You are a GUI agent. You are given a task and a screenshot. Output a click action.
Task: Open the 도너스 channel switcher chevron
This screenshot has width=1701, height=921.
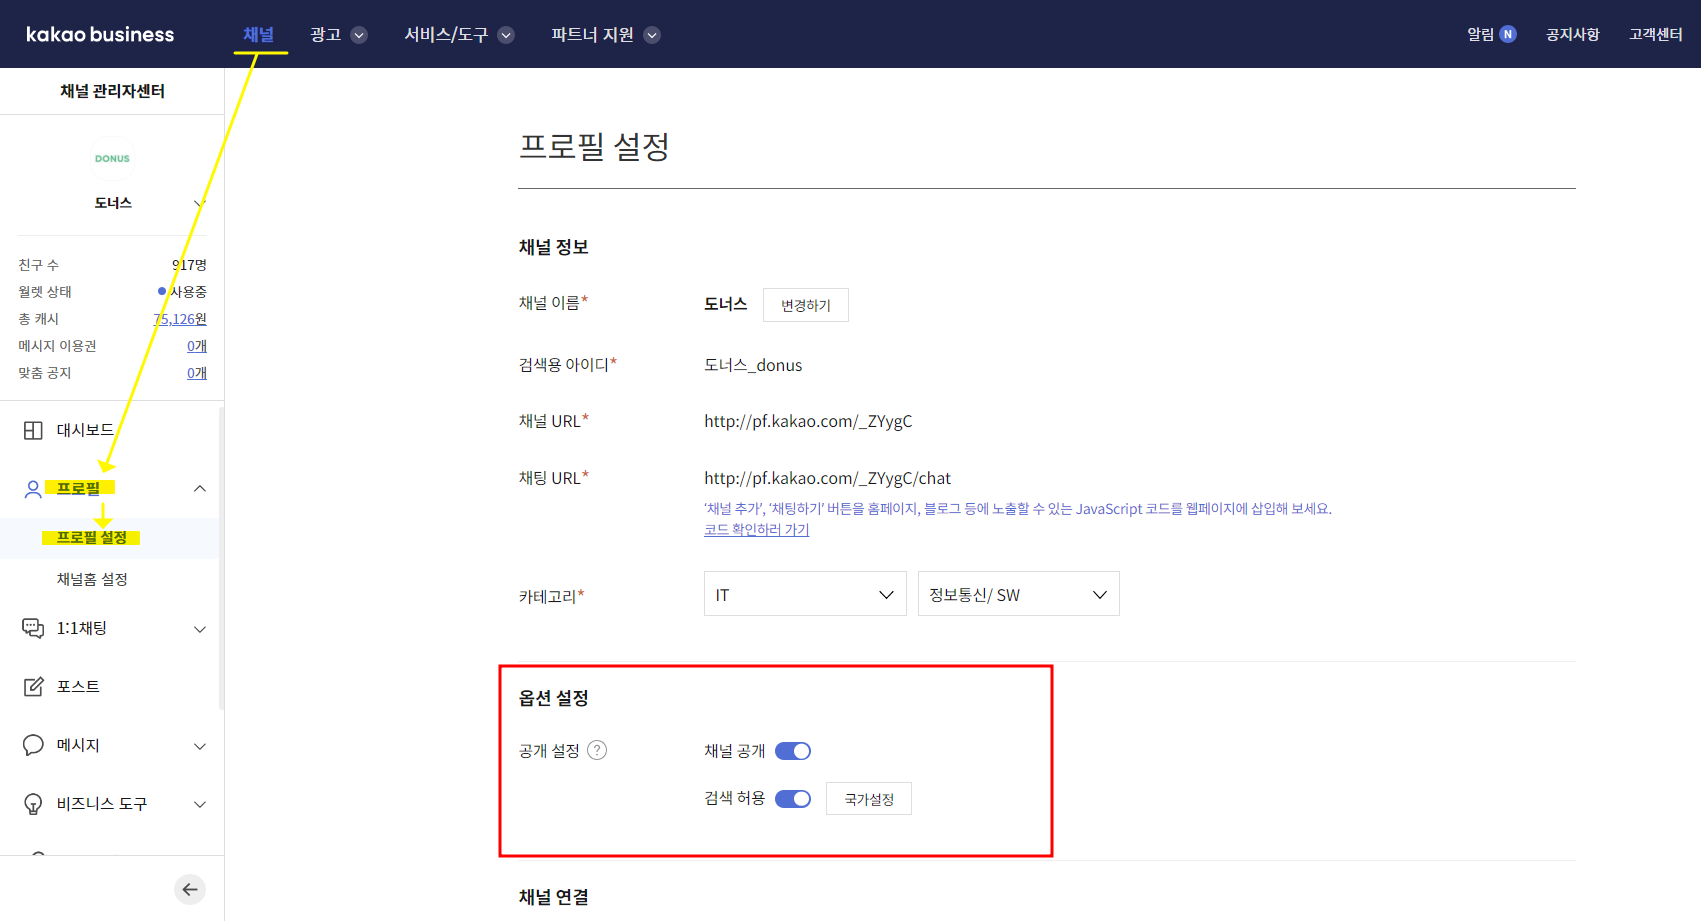pos(199,203)
